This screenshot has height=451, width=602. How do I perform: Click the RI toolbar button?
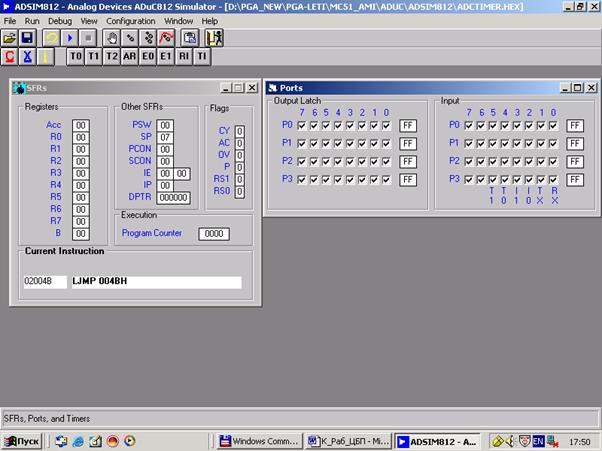click(x=183, y=57)
